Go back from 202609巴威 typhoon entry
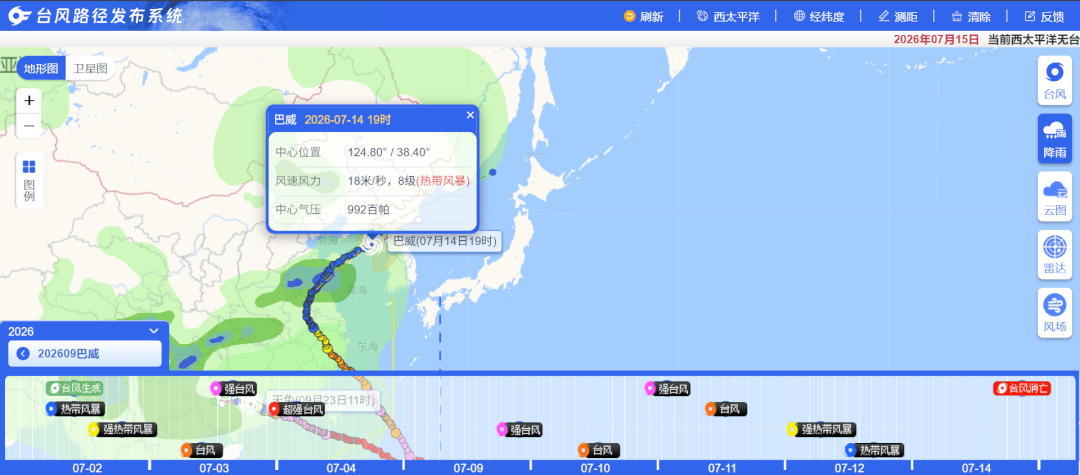 (x=23, y=354)
